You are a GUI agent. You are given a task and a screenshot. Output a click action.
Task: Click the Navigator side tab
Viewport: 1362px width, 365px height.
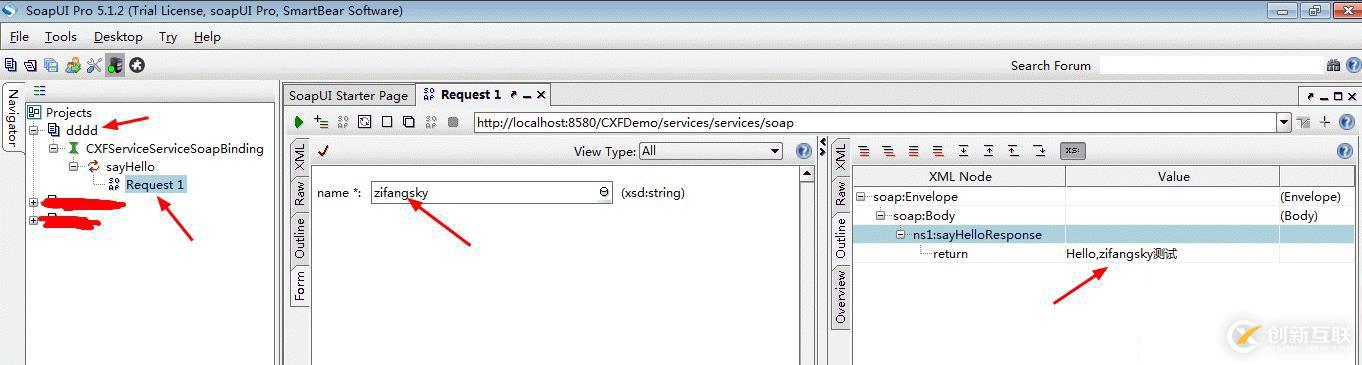pyautogui.click(x=12, y=118)
